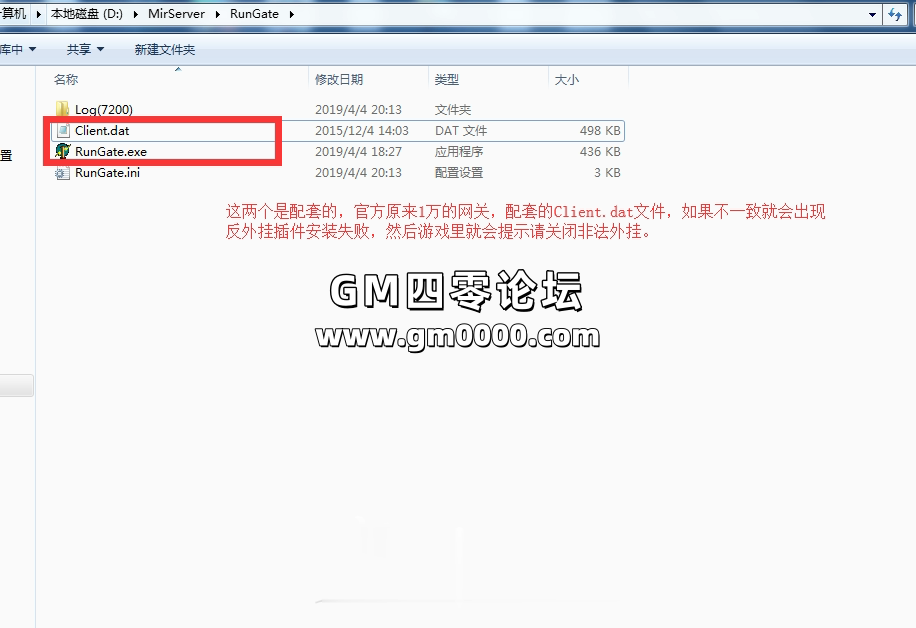Sort by the 类型 column header
The width and height of the screenshot is (916, 628).
point(447,79)
